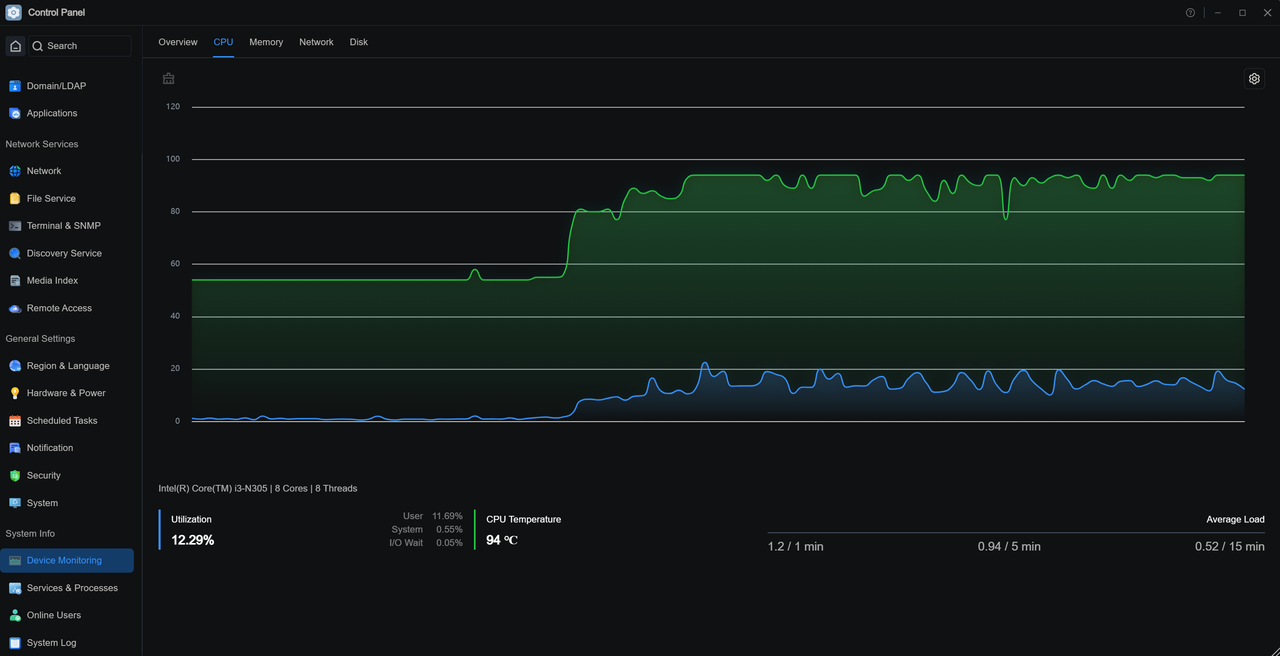1280x656 pixels.
Task: Click the Media Index icon
Action: [x=15, y=281]
